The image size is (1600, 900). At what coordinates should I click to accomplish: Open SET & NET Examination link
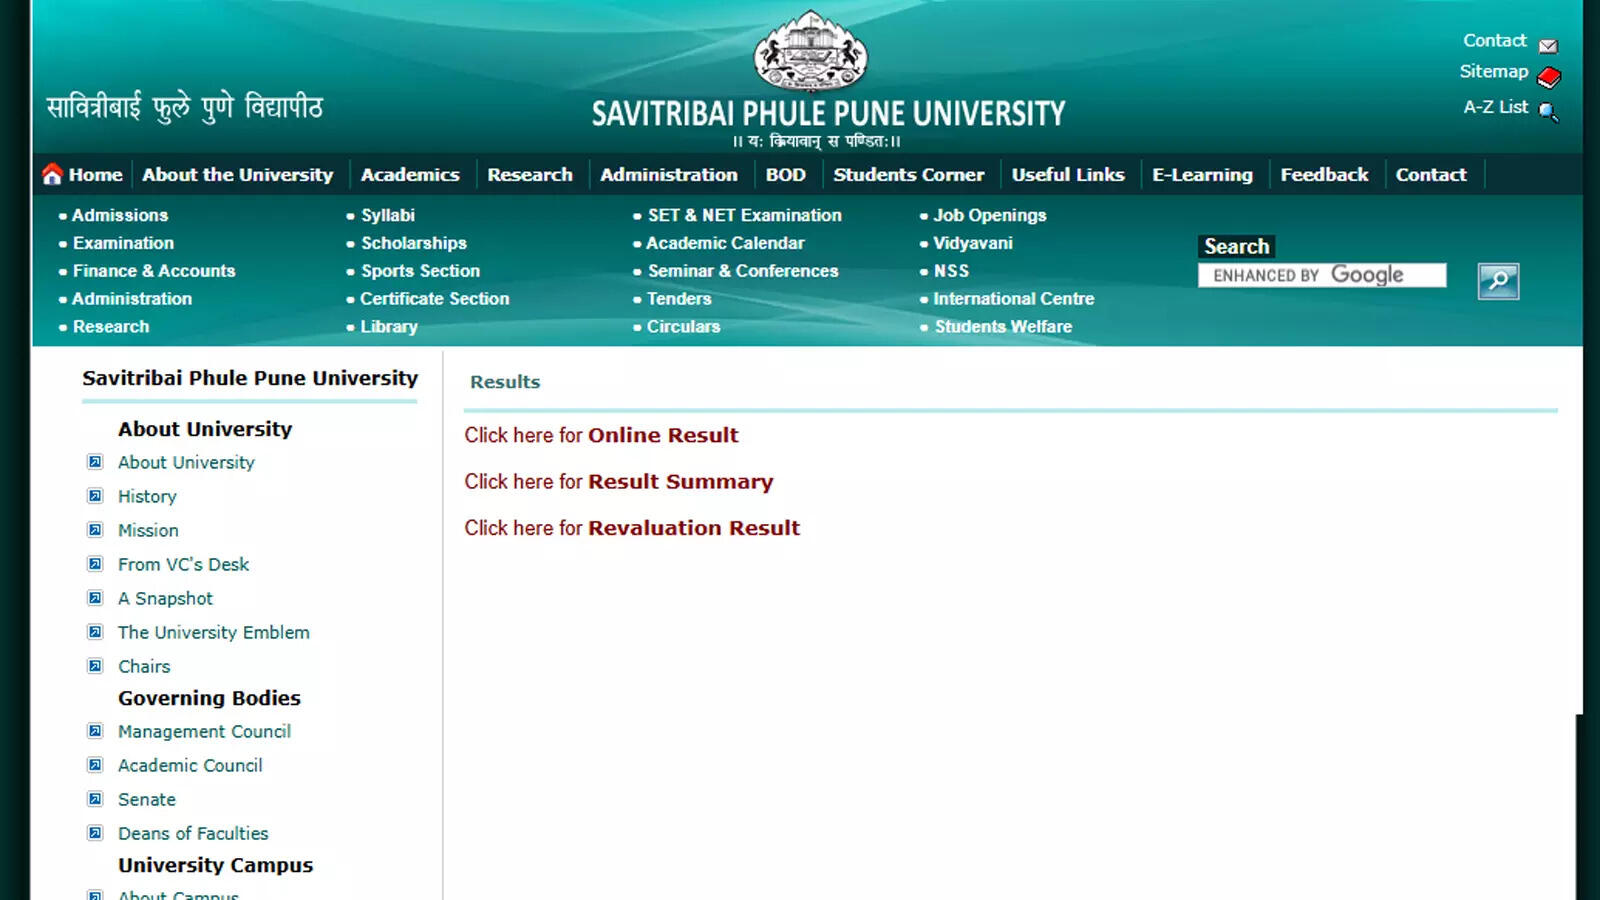point(745,215)
